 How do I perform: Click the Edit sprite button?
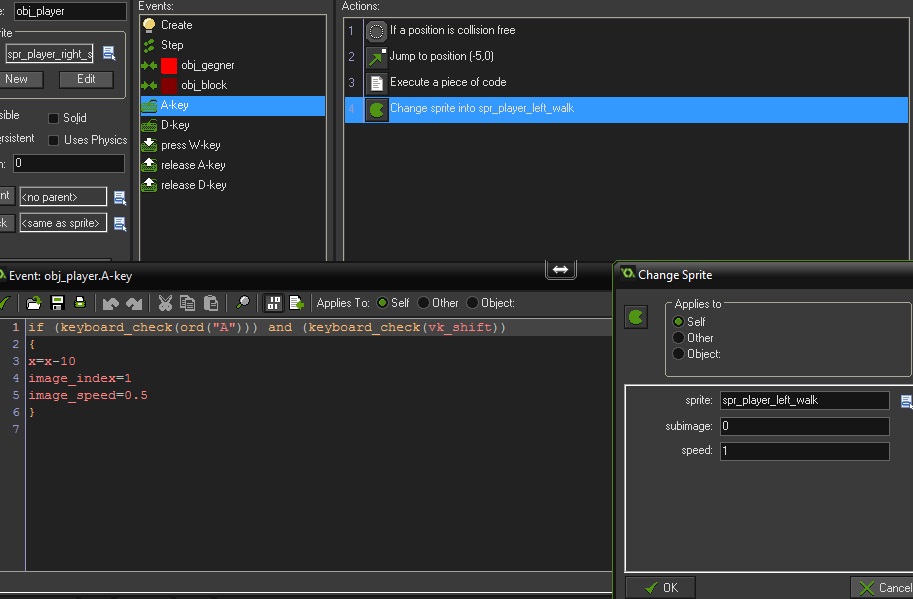[86, 79]
